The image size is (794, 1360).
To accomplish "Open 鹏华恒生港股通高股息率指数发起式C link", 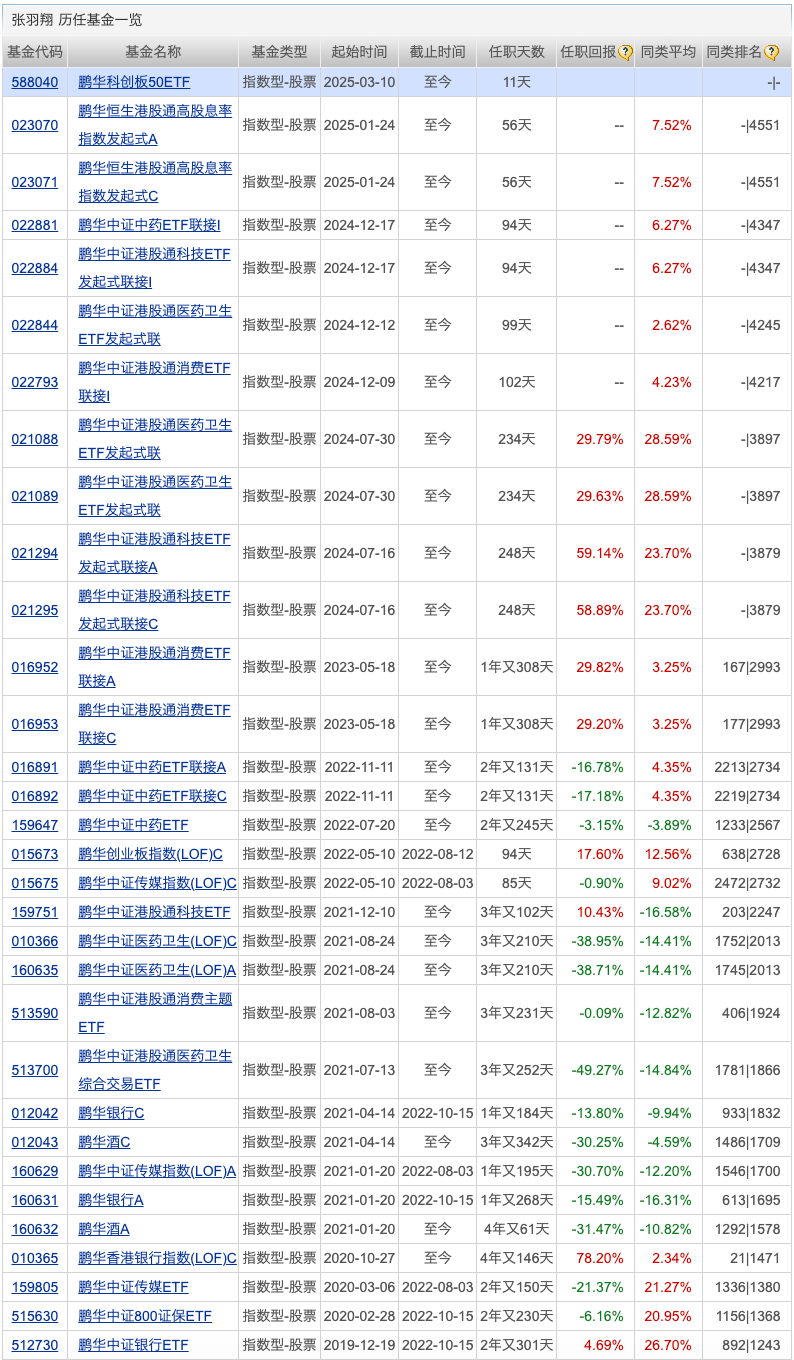I will tap(155, 182).
